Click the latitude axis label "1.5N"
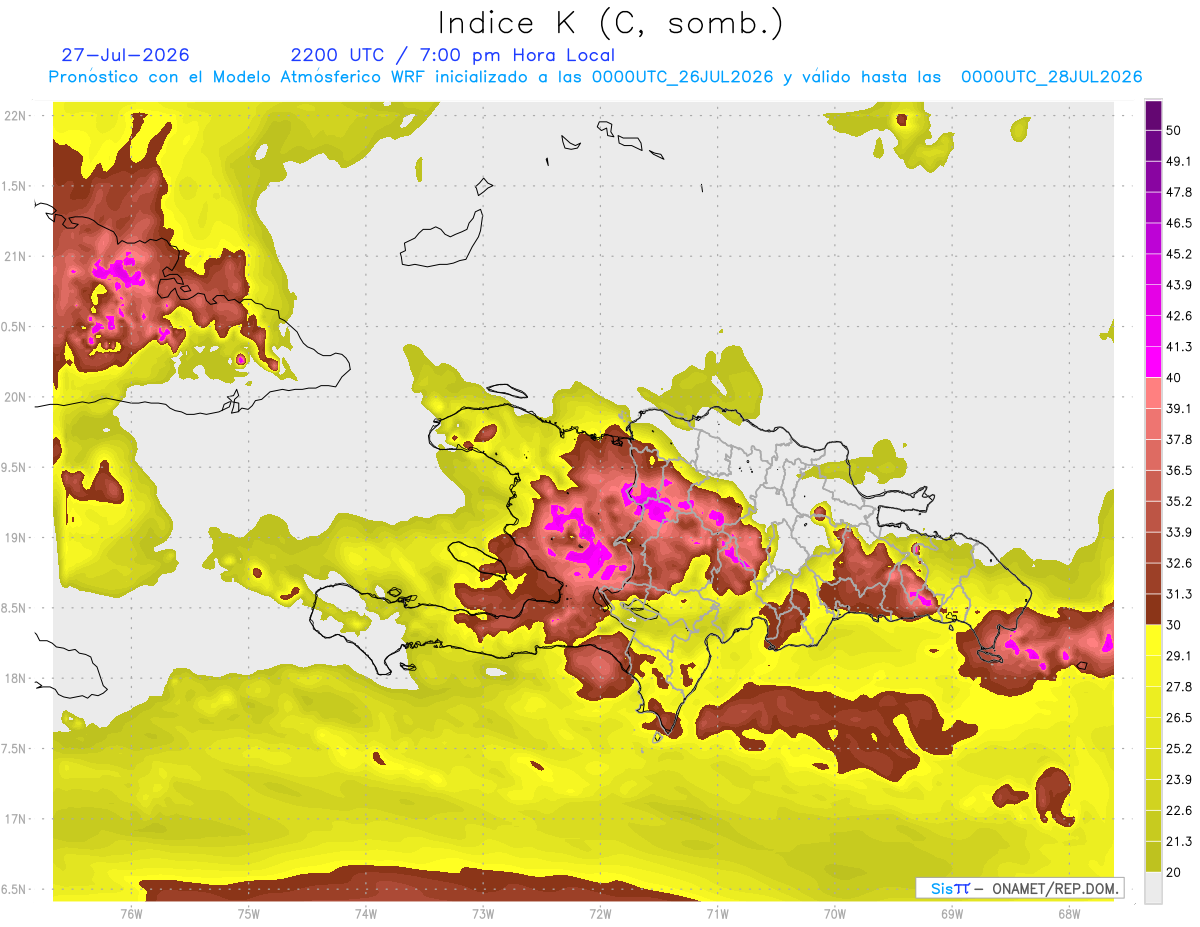This screenshot has height=927, width=1200. coord(14,186)
